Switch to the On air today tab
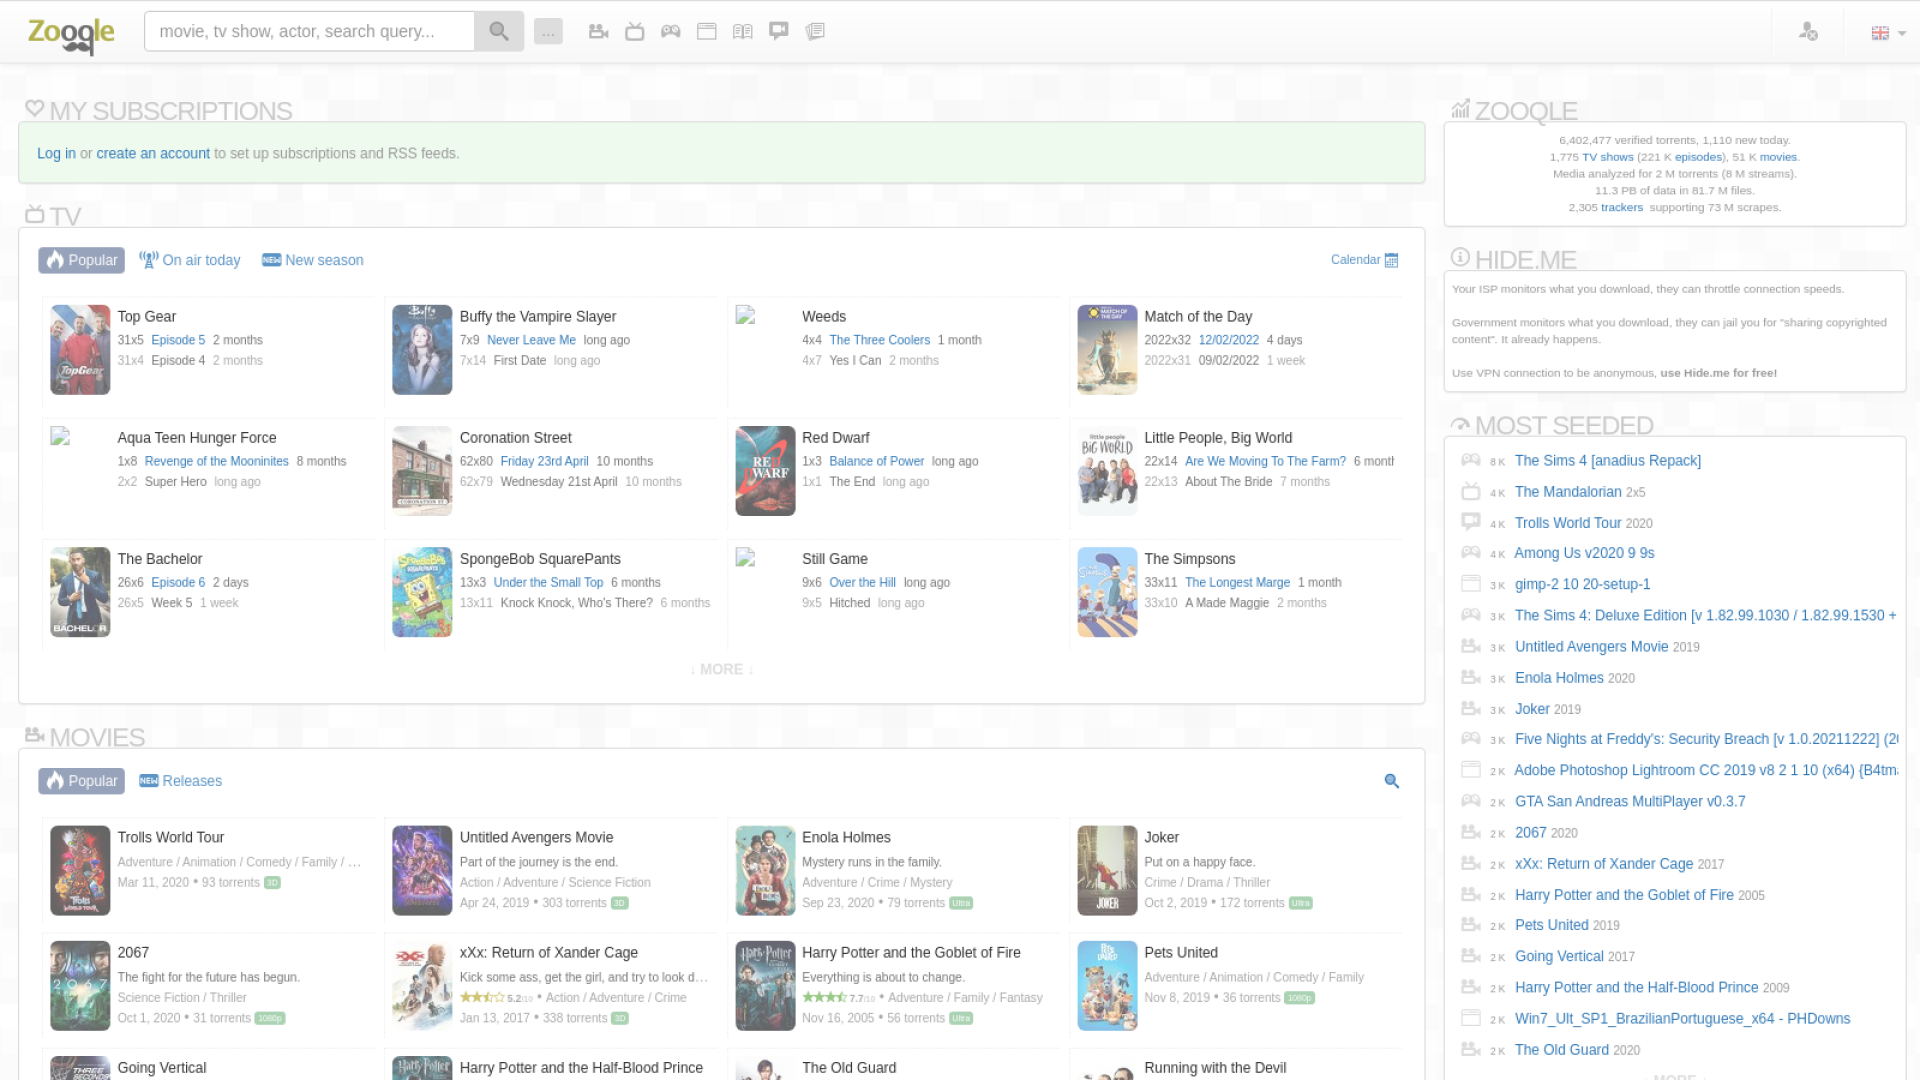1920x1080 pixels. click(x=190, y=260)
